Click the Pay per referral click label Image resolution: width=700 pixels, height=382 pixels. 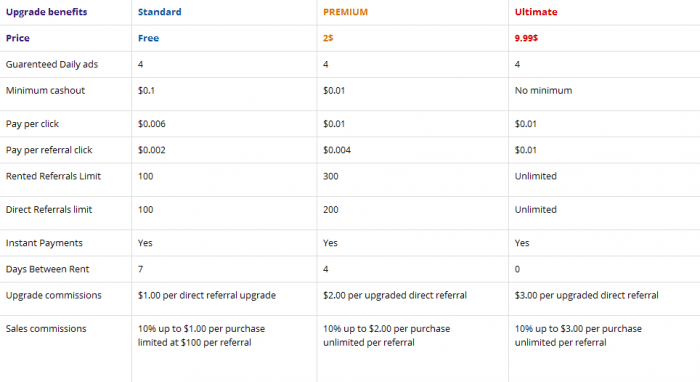click(49, 150)
